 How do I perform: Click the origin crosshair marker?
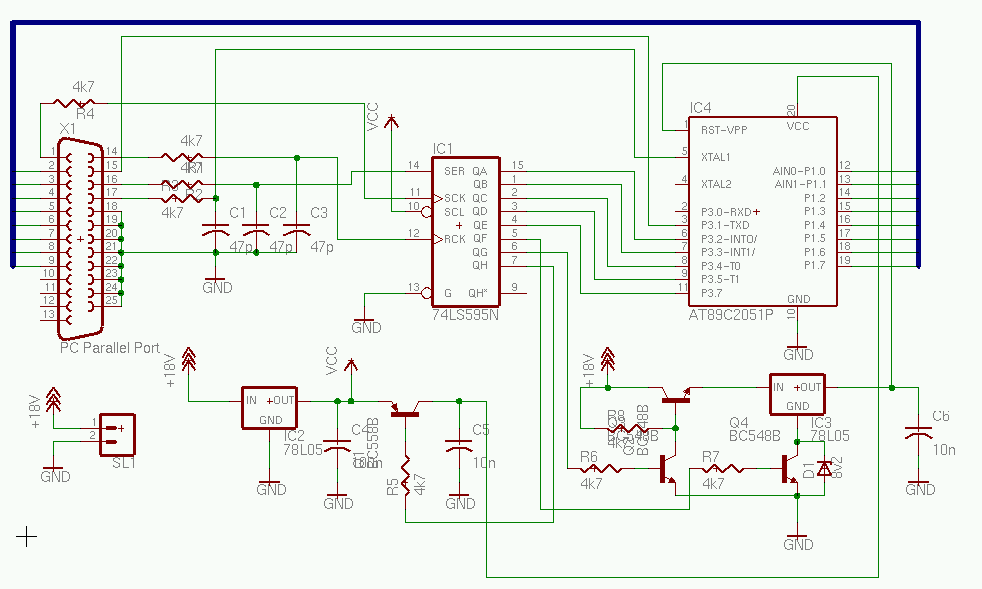pos(27,538)
